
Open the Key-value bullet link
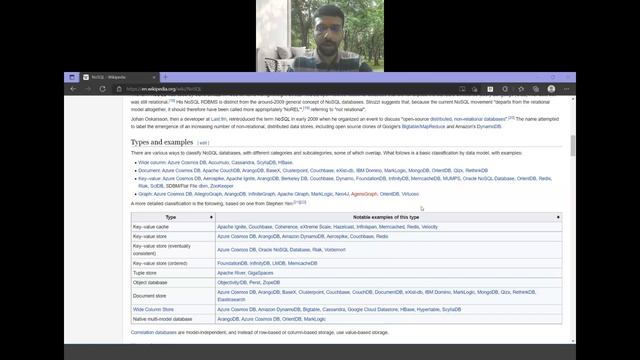click(x=149, y=178)
